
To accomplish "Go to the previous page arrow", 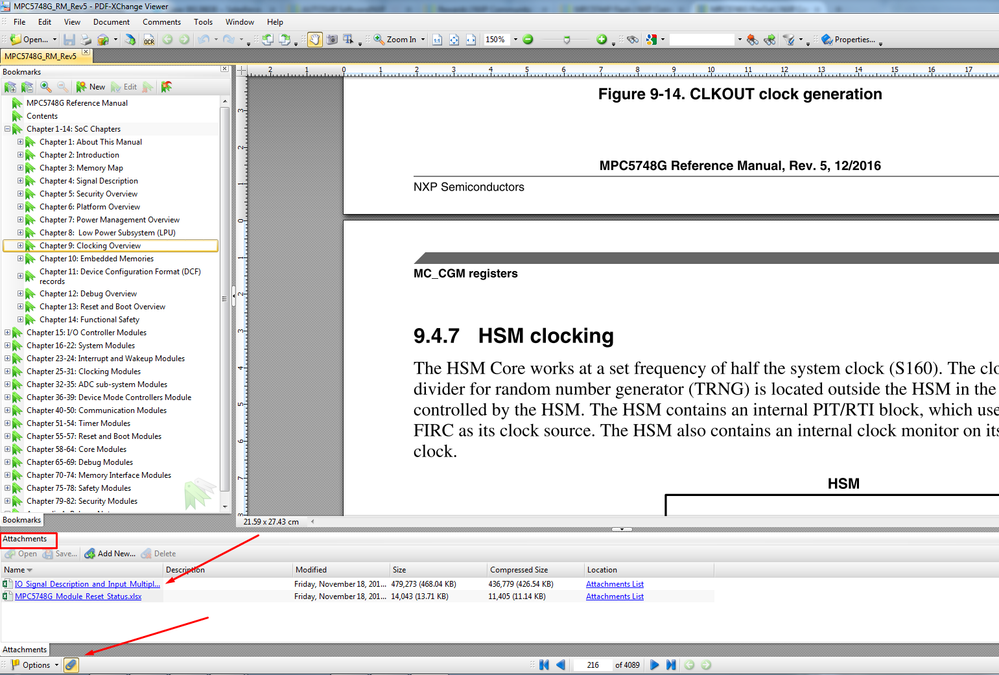I will coord(560,665).
